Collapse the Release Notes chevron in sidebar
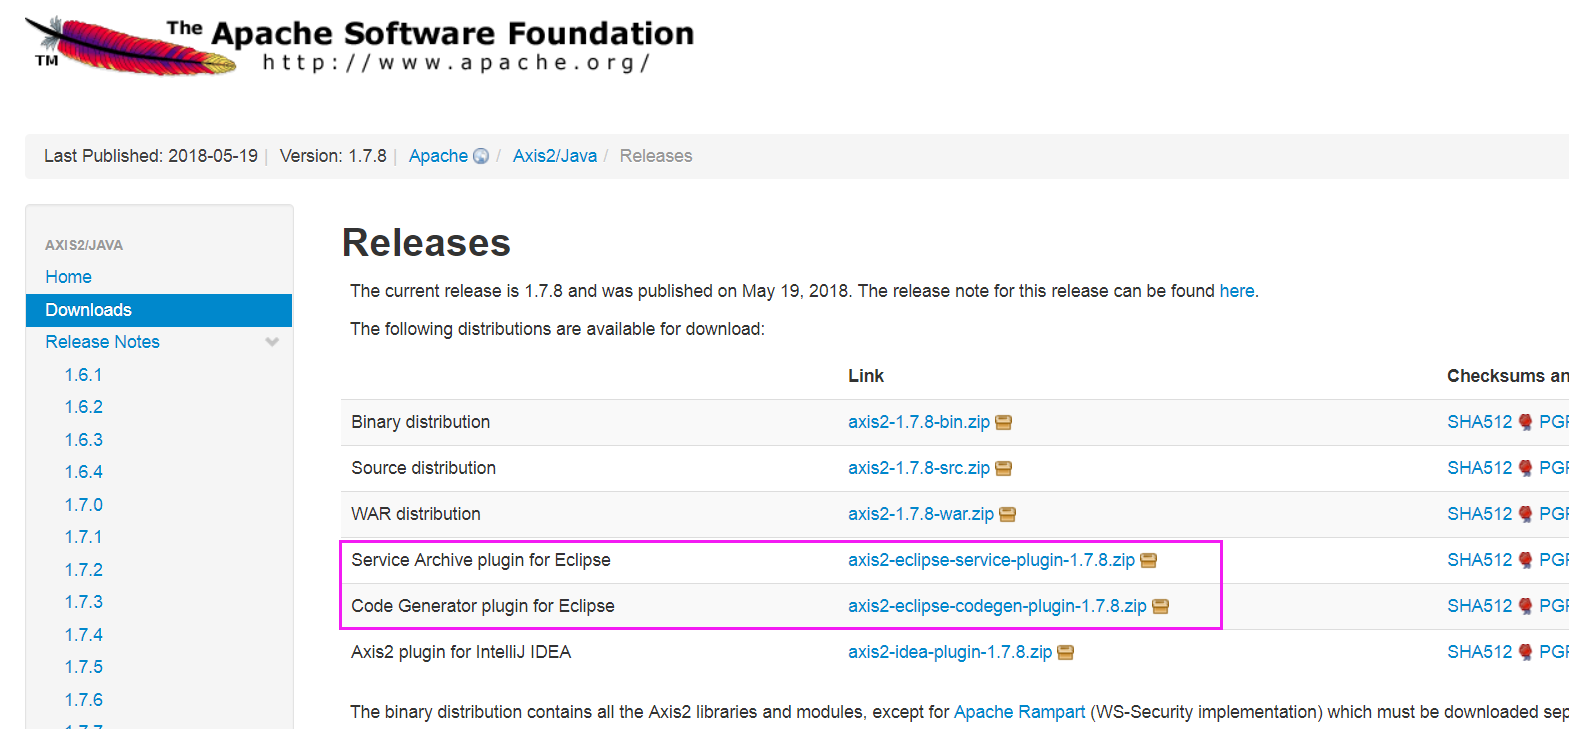Image resolution: width=1569 pixels, height=729 pixels. click(x=272, y=342)
